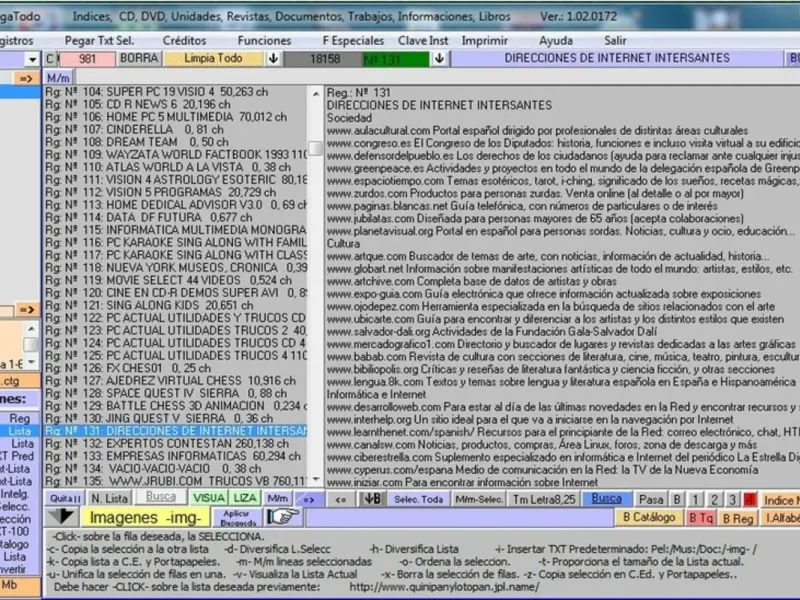This screenshot has width=800, height=600.
Task: Click the pink field showing 981
Action: coord(87,59)
